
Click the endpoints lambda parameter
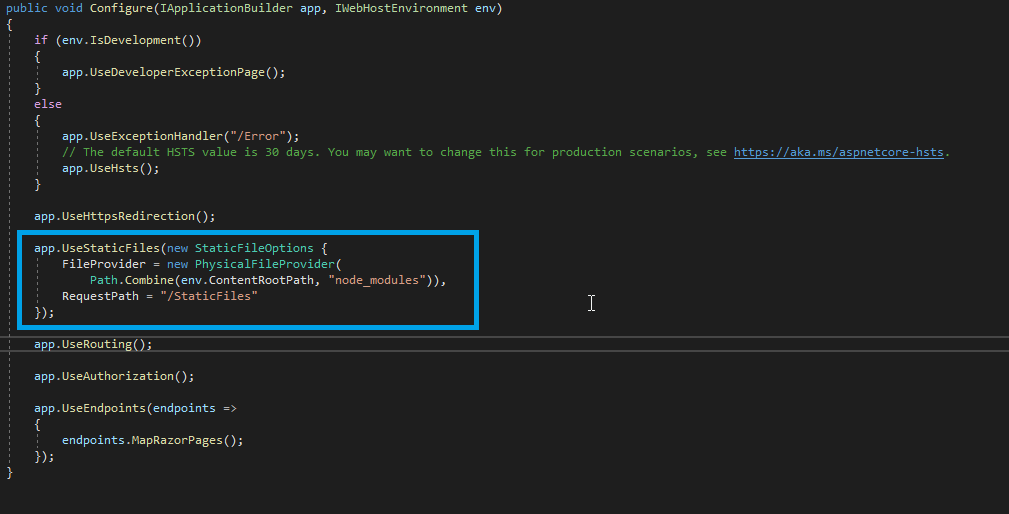coord(184,408)
